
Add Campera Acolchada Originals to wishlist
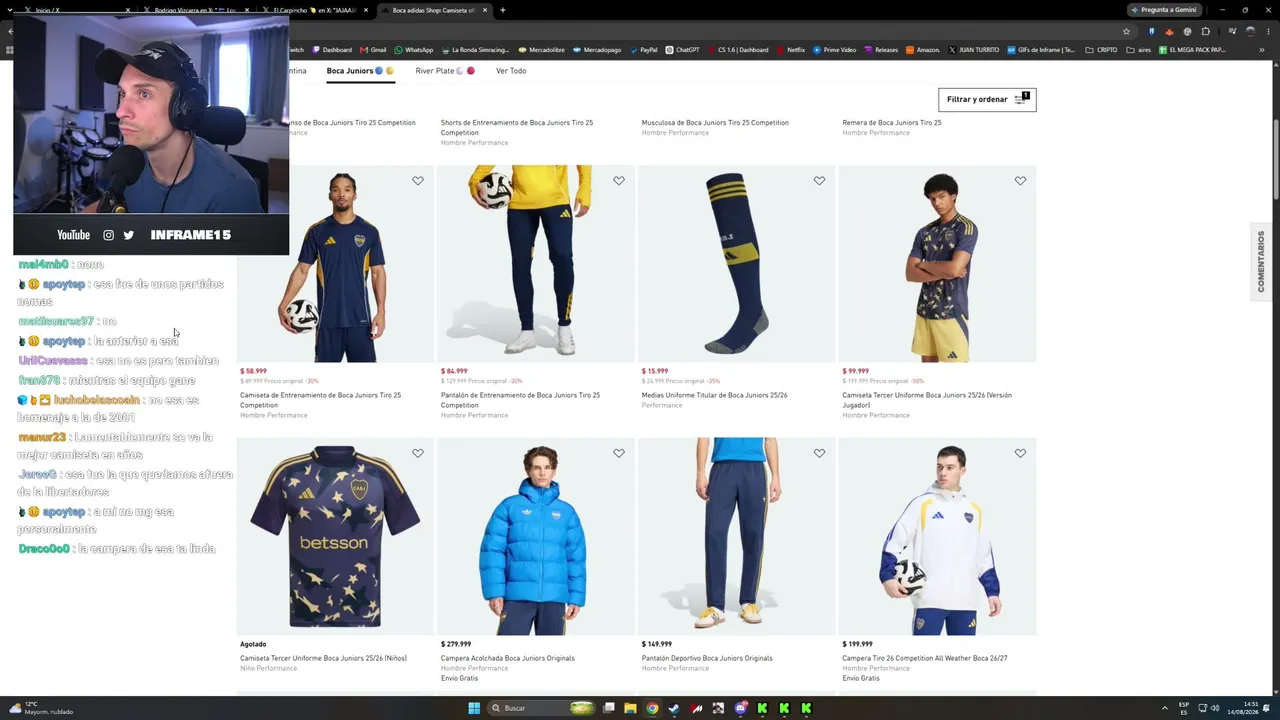[619, 453]
